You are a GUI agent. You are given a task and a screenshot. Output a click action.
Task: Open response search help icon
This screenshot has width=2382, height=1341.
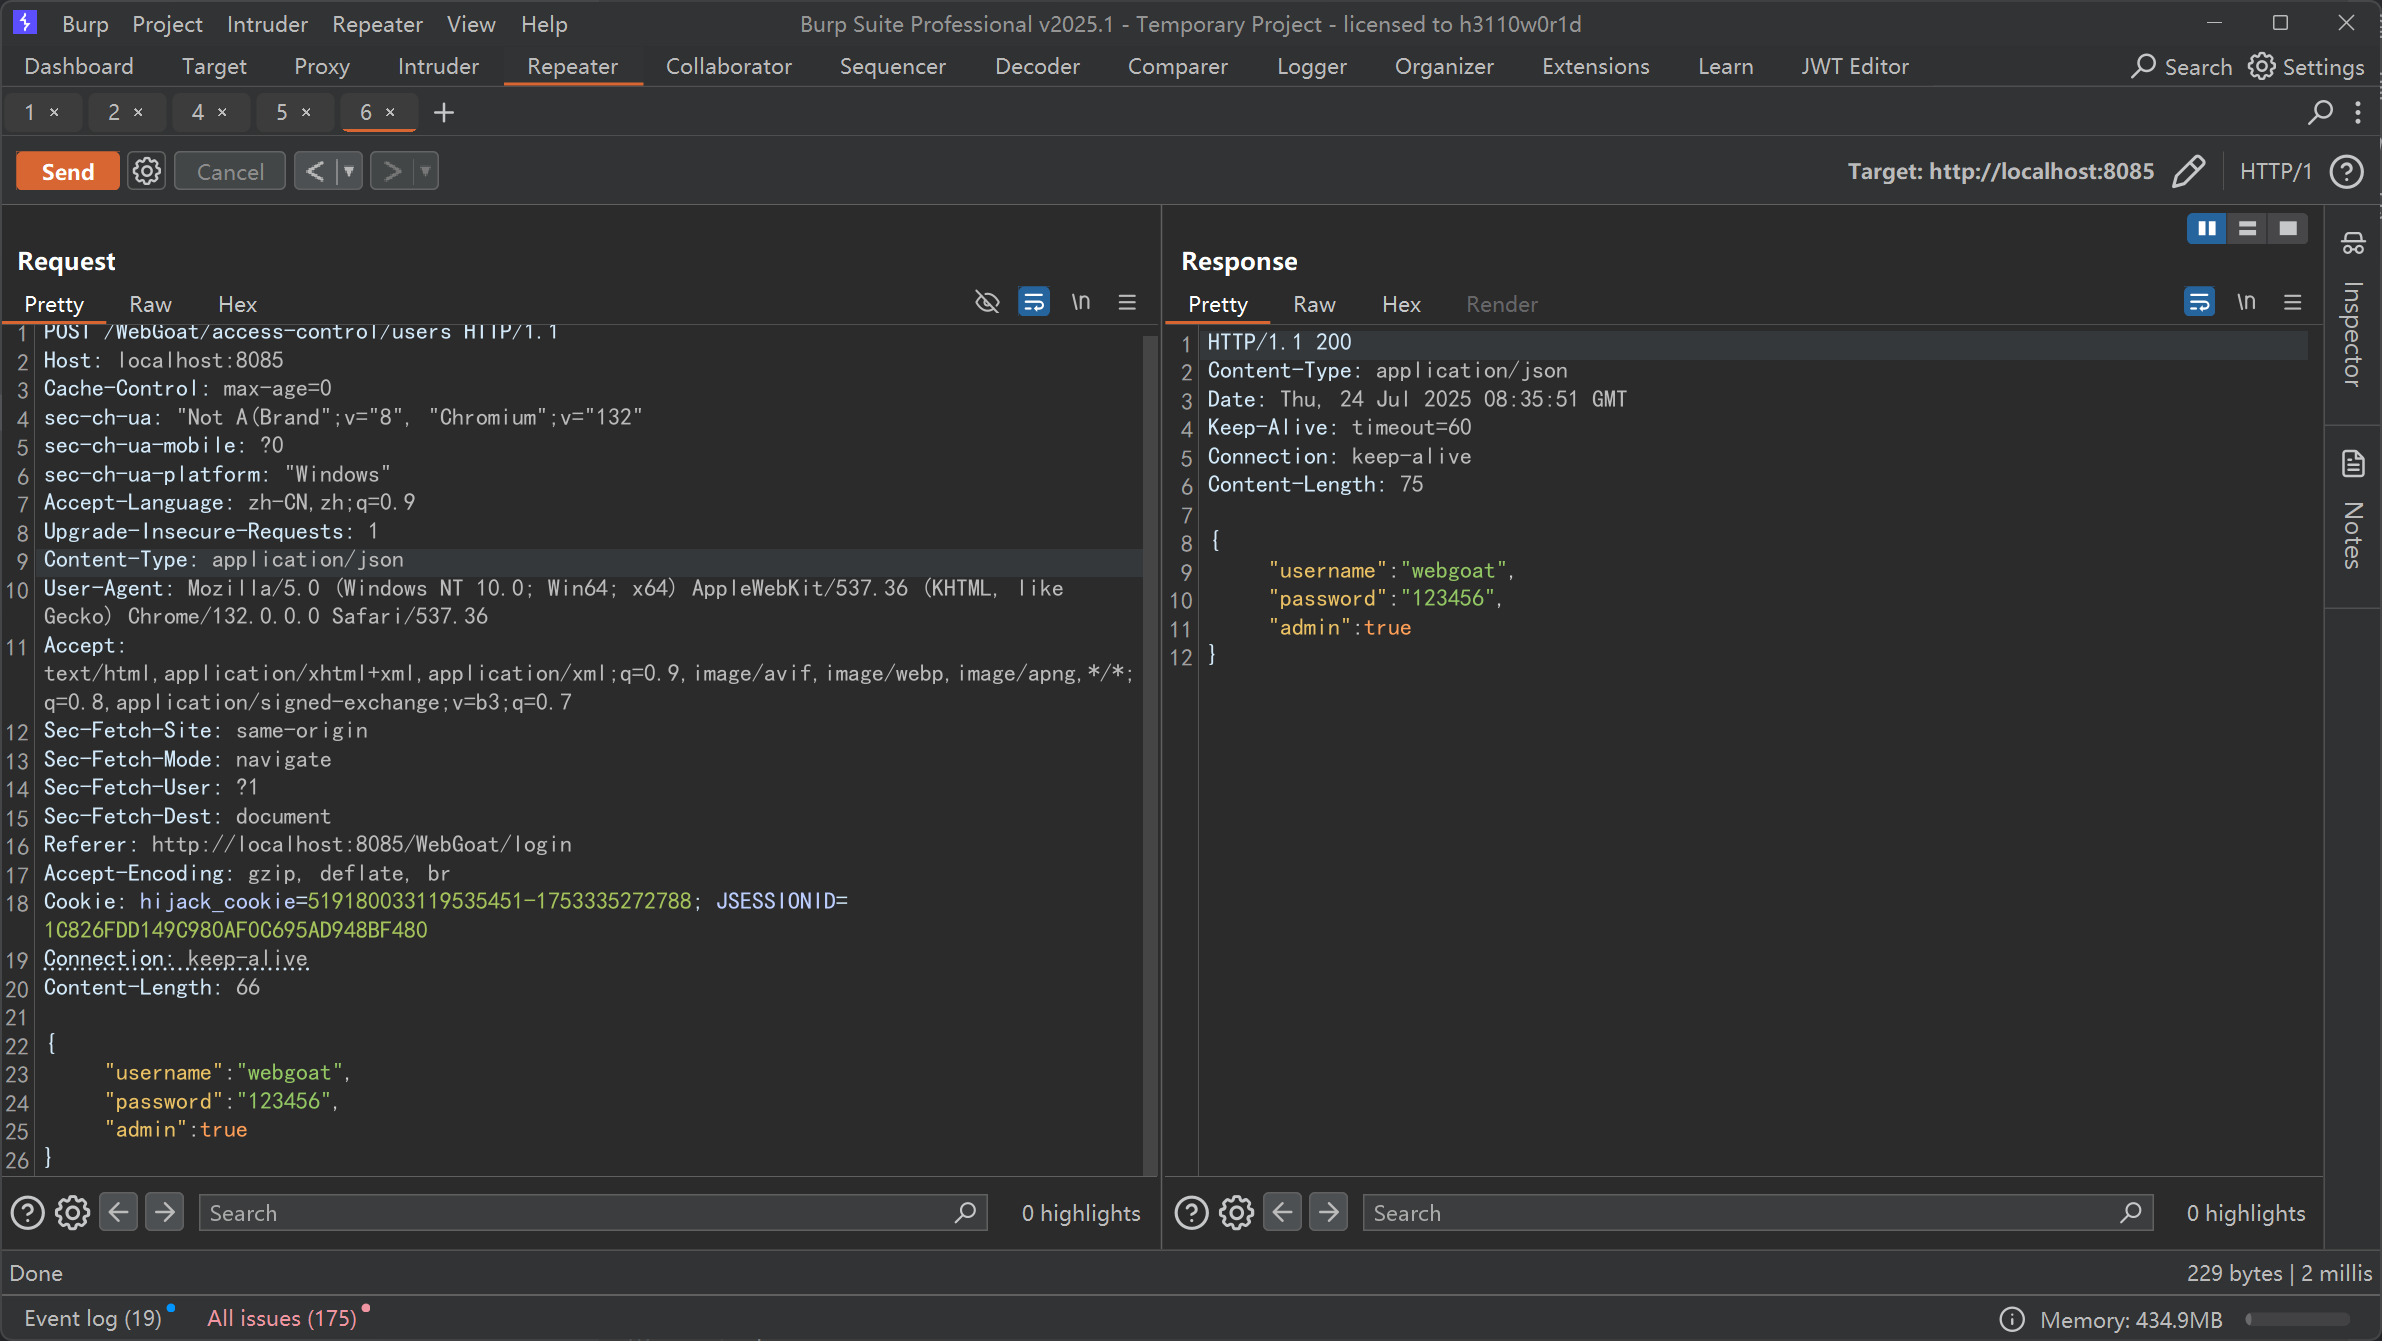point(1191,1212)
